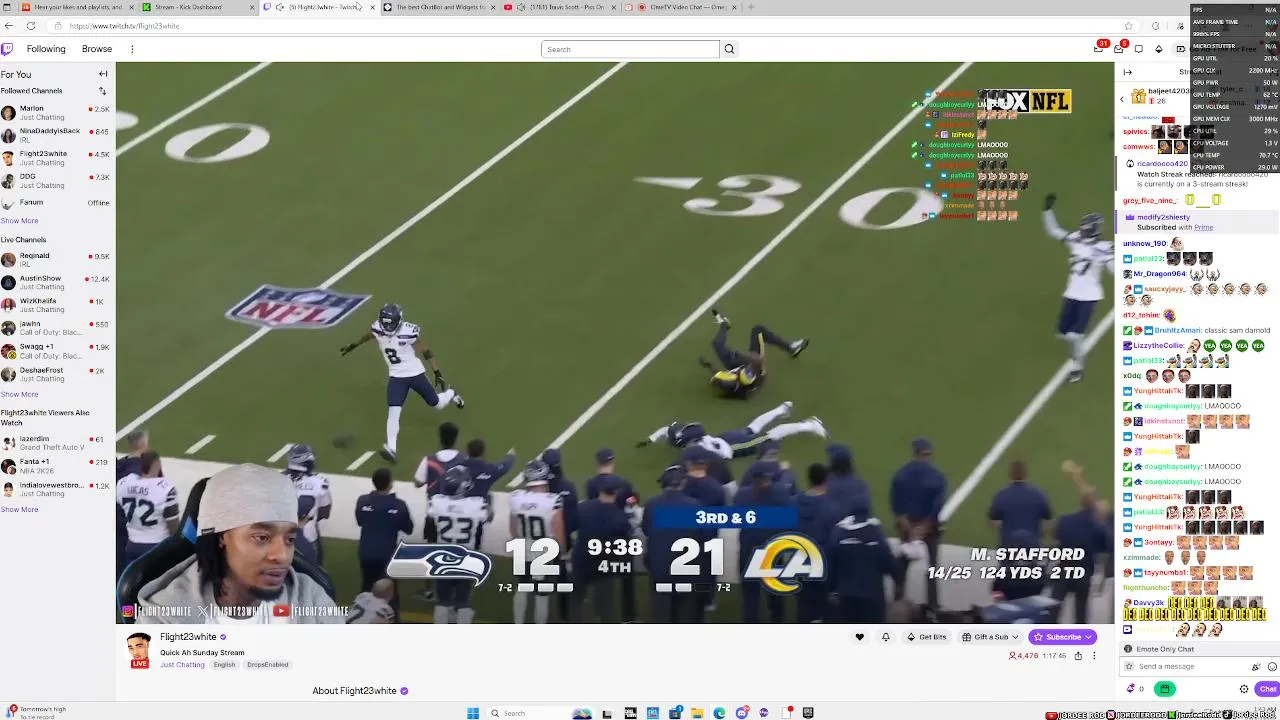Open Marlon's channel in the sidebar
This screenshot has width=1280, height=720.
(55, 113)
